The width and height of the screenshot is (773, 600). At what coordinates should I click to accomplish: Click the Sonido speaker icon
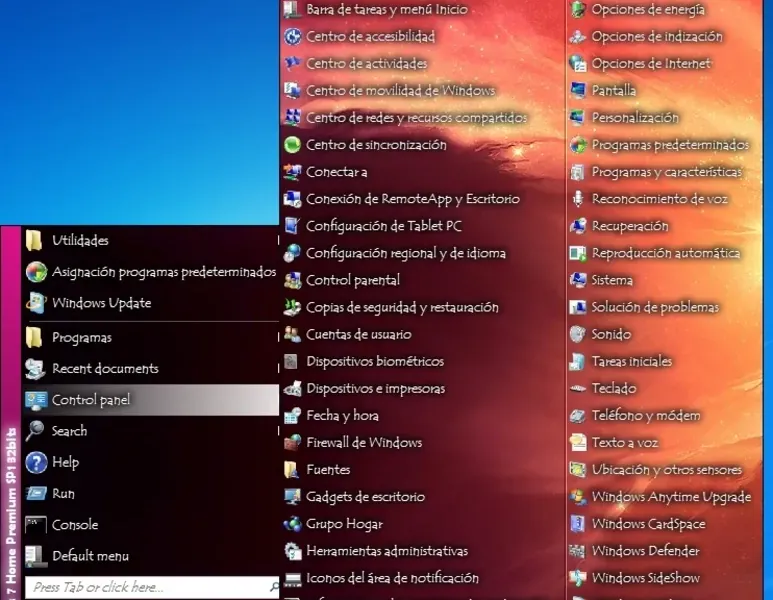(x=578, y=334)
